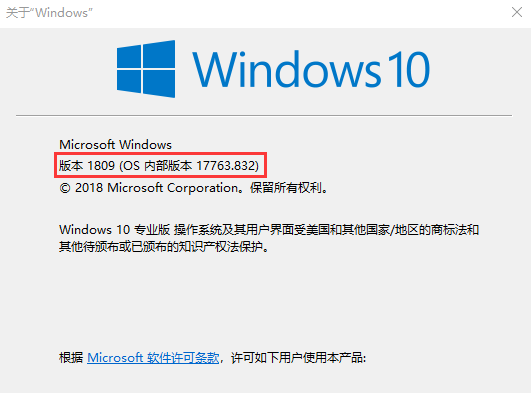This screenshot has height=393, width=531.
Task: Click the Microsoft Corporation text
Action: tap(172, 188)
